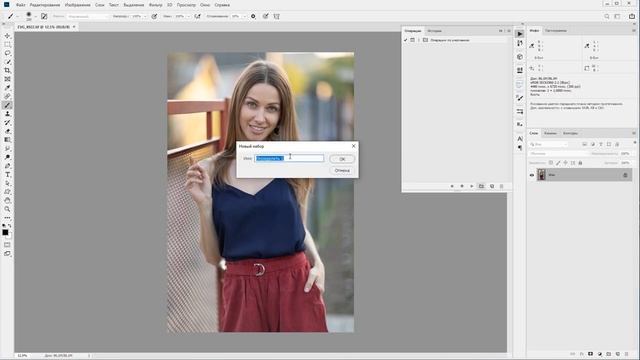Switch to the Каналы tab
Image resolution: width=640 pixels, height=360 pixels.
pyautogui.click(x=550, y=133)
